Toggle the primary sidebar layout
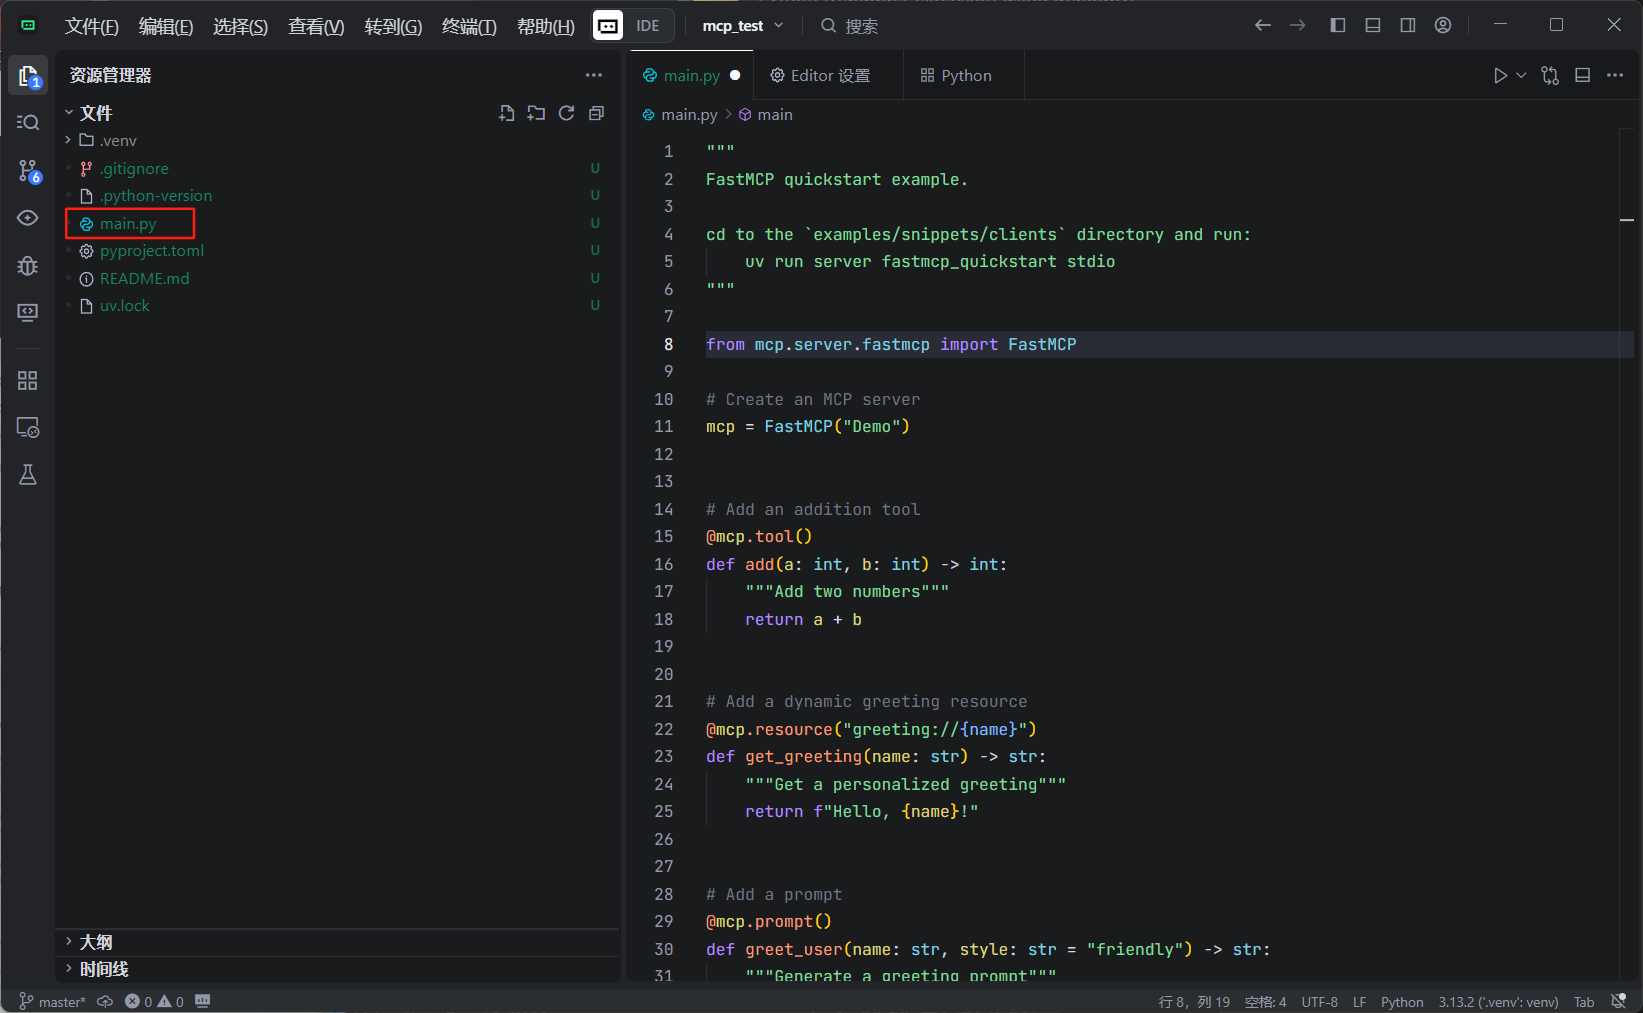 click(x=1338, y=26)
